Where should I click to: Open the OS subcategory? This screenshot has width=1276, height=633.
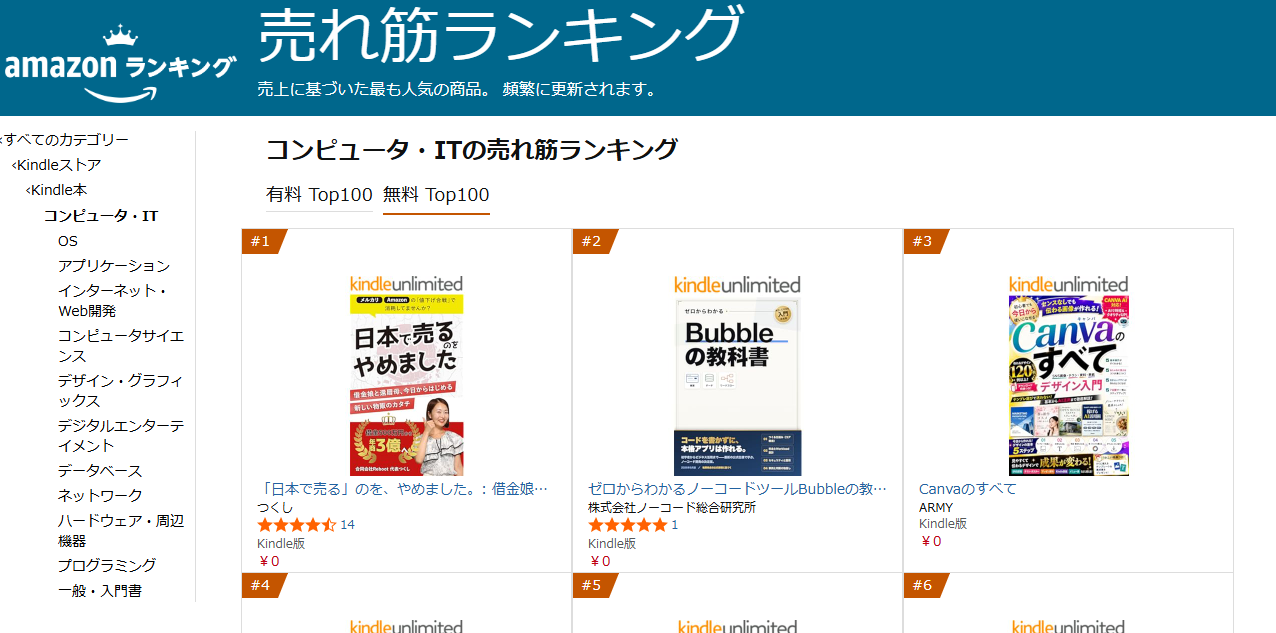67,241
